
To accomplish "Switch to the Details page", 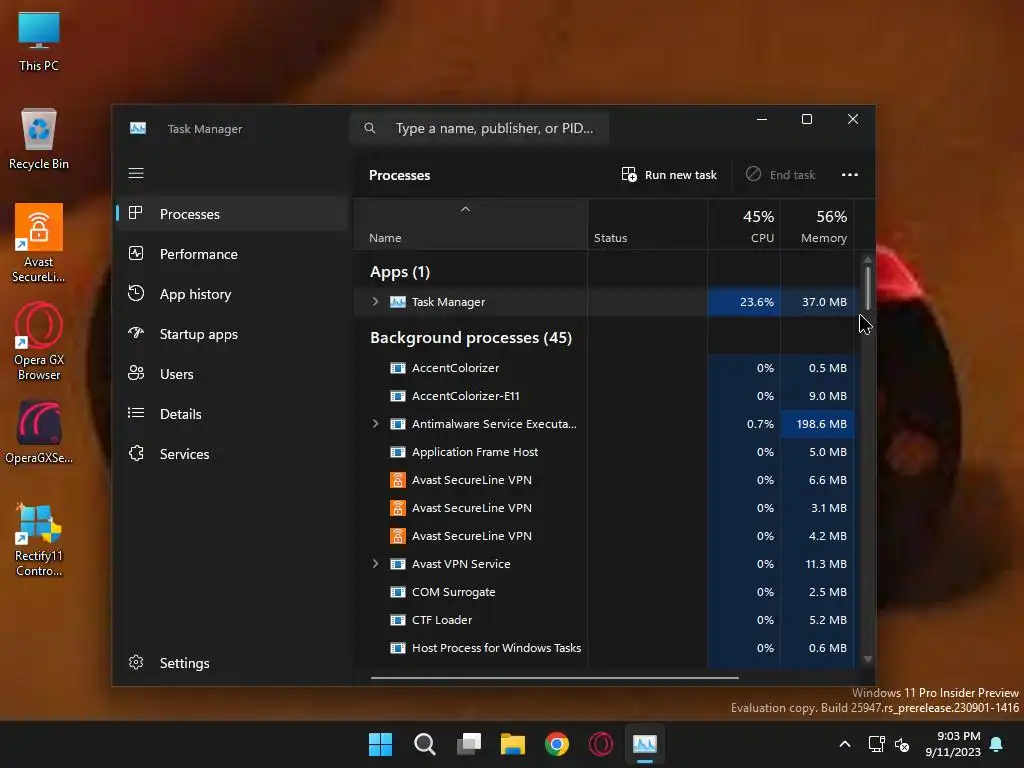I will (232, 413).
